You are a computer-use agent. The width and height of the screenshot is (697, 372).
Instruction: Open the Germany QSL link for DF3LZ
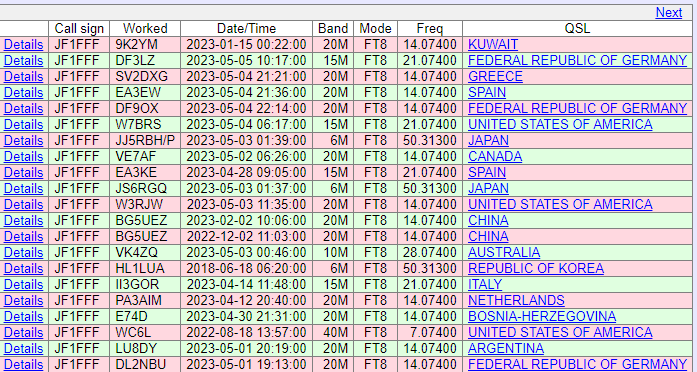pos(577,60)
